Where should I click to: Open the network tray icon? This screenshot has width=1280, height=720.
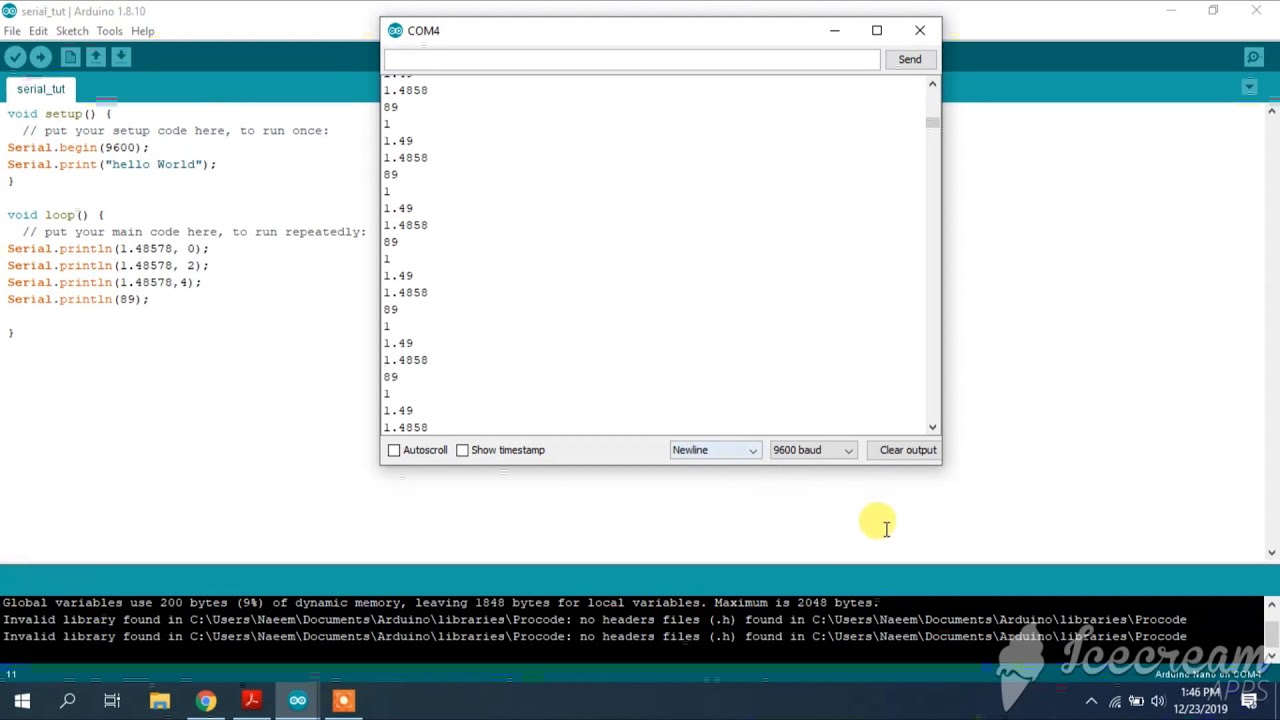[1115, 701]
